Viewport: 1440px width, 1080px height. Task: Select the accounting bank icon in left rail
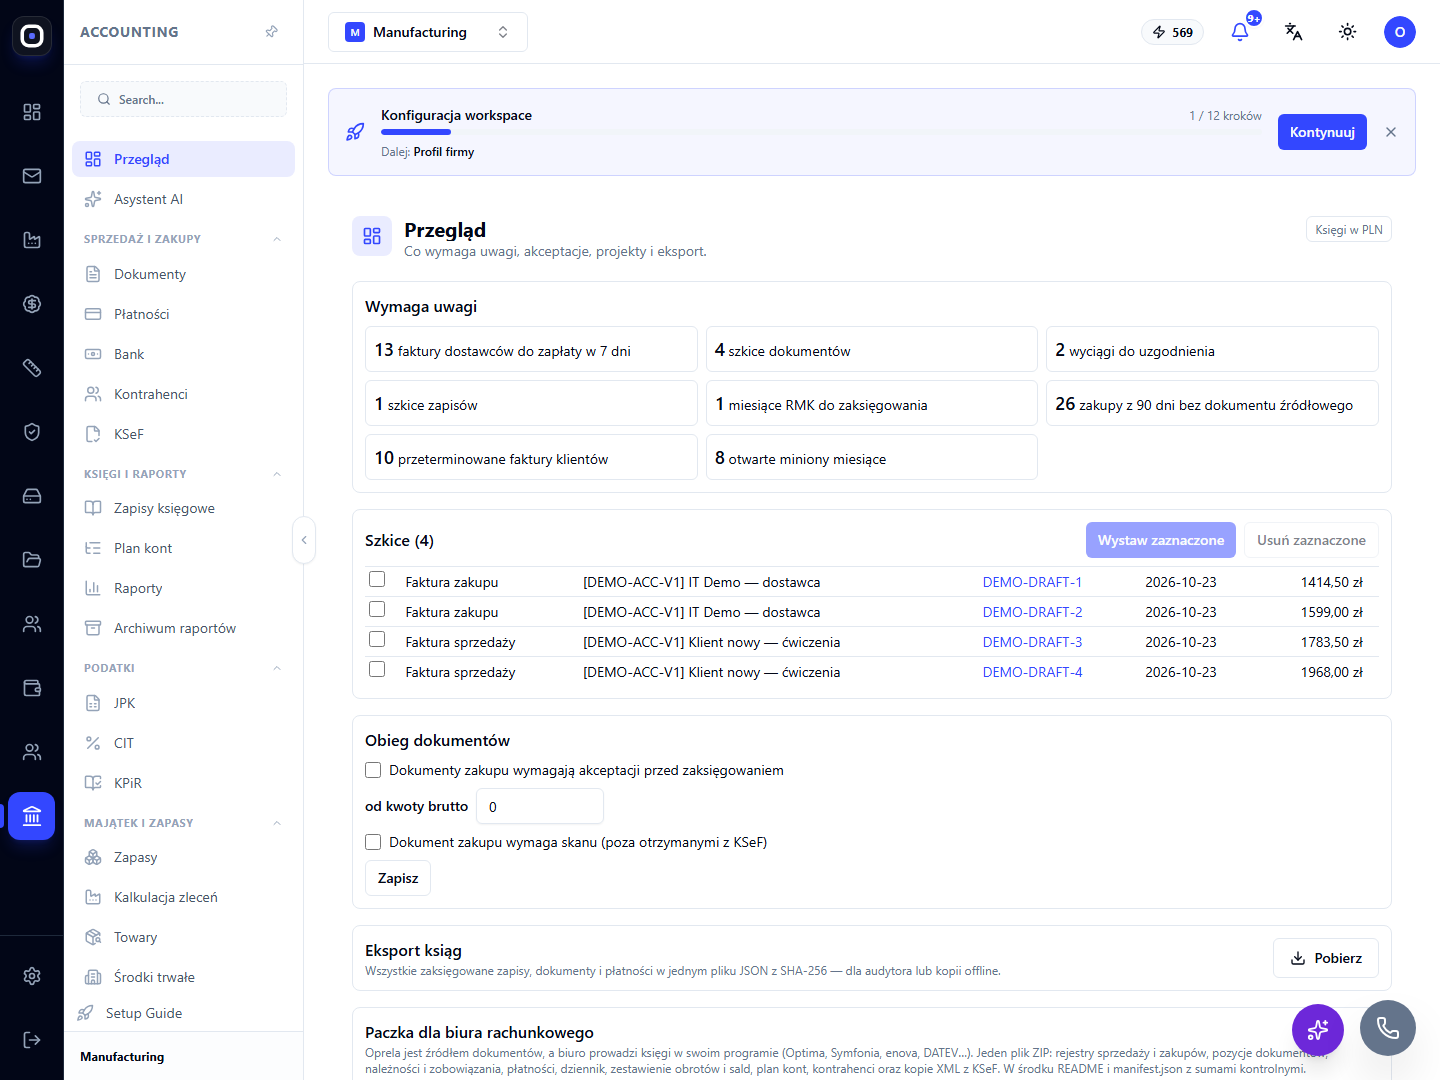[x=32, y=816]
